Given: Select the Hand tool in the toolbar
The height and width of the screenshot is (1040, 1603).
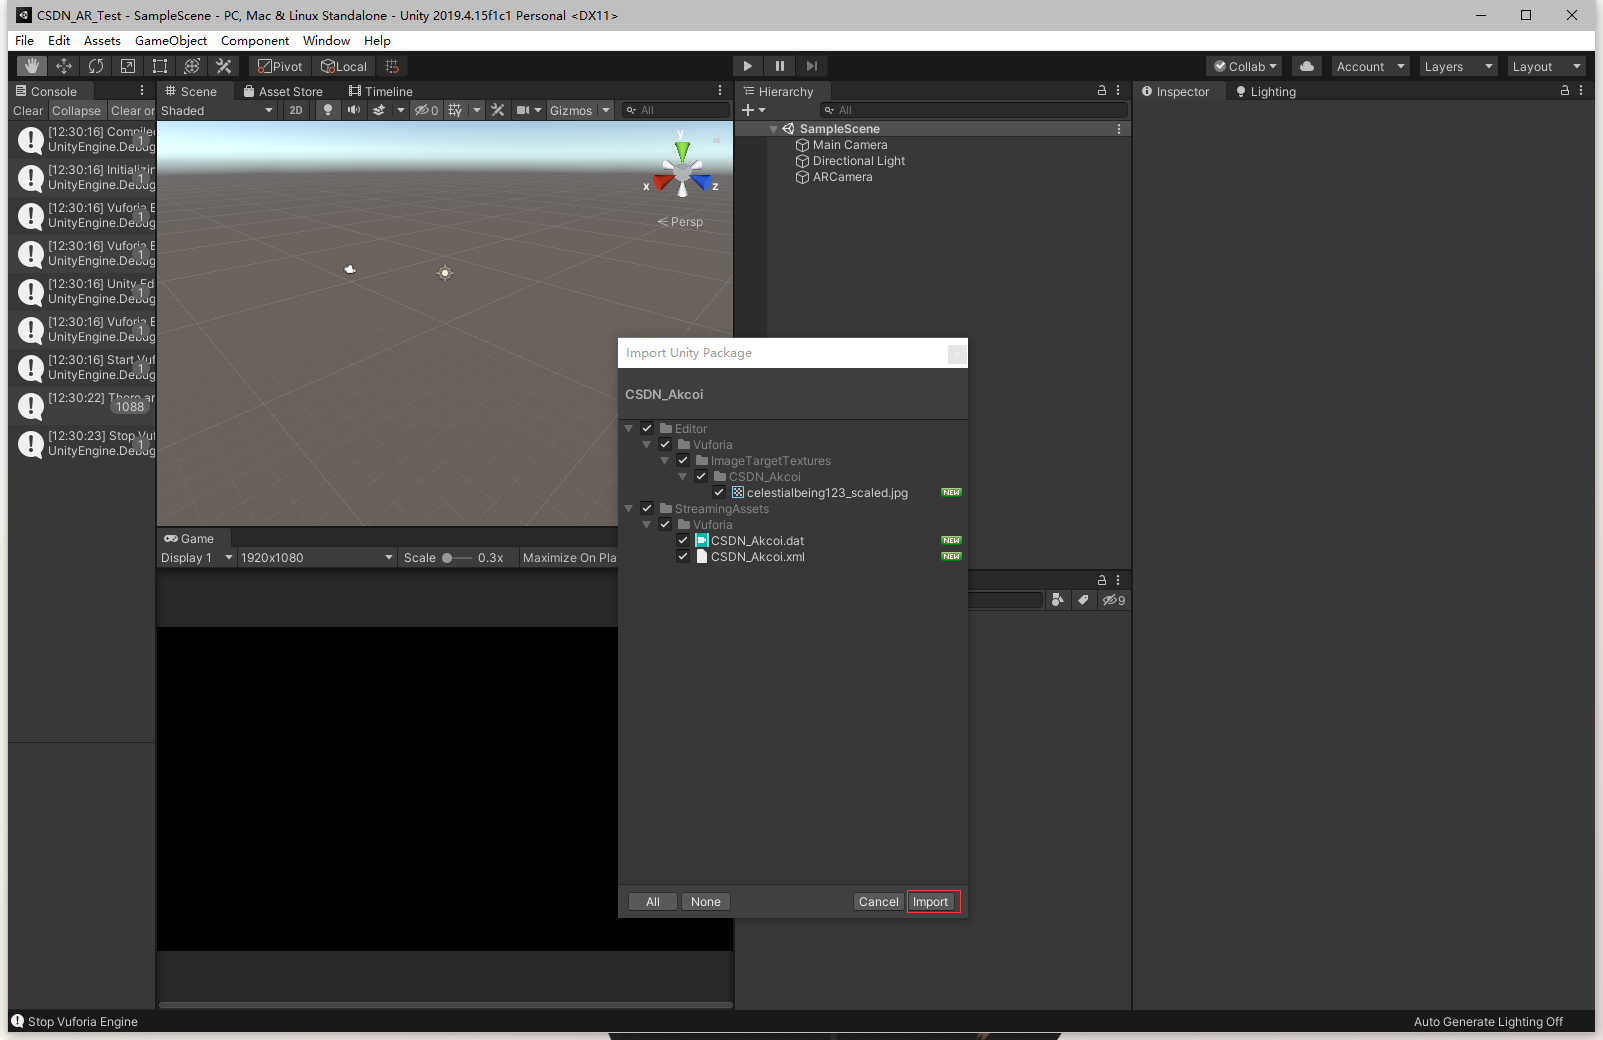Looking at the screenshot, I should tap(31, 65).
